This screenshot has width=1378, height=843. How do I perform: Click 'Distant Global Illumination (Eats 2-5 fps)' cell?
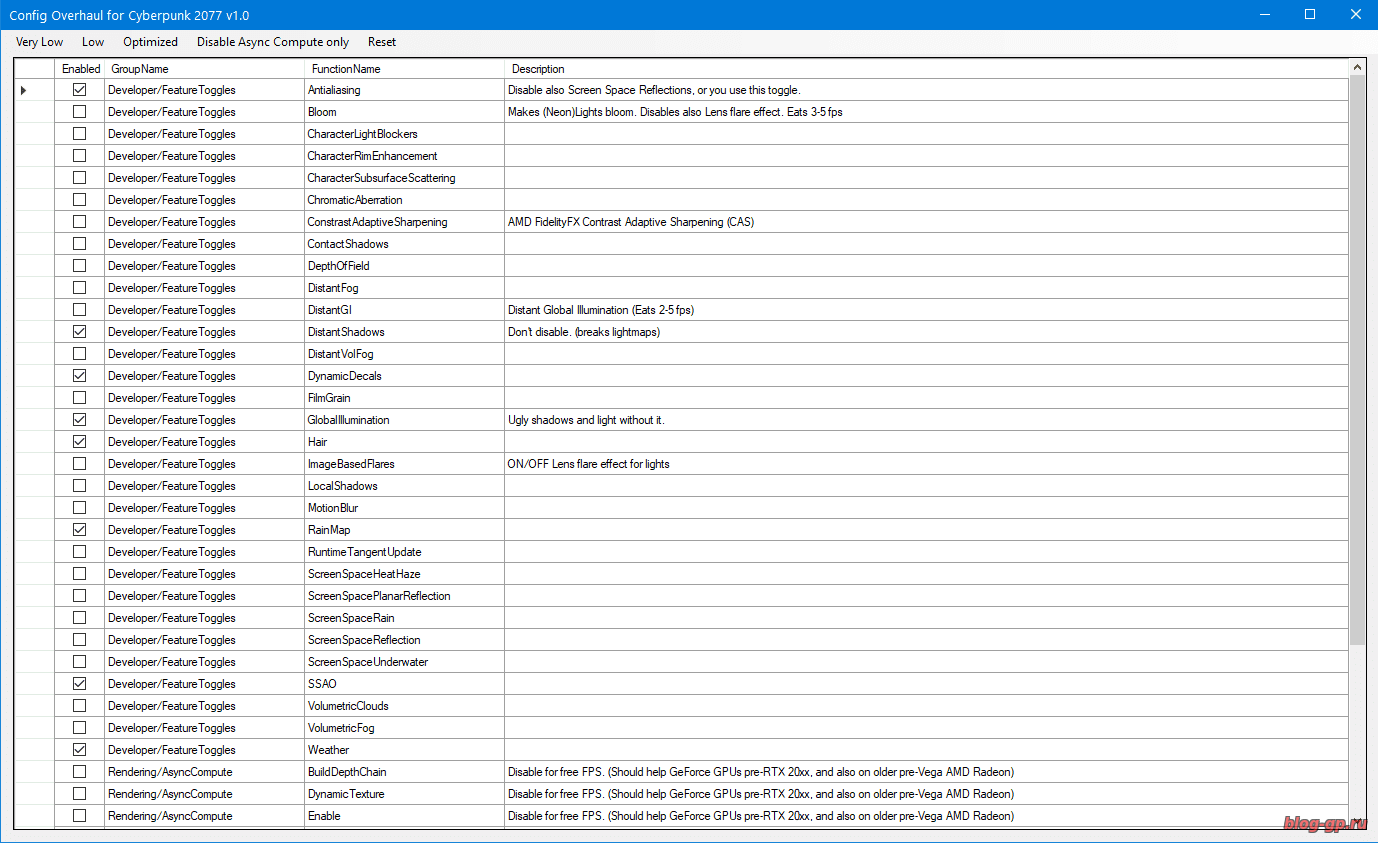[926, 310]
